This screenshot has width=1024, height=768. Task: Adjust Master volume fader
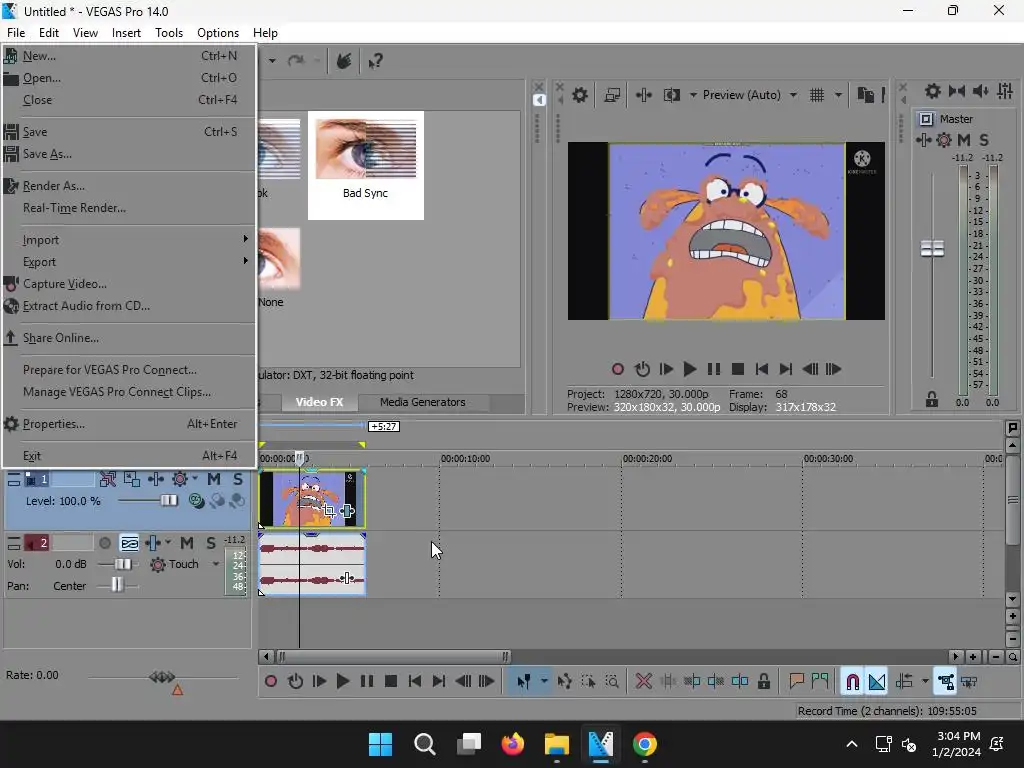click(932, 248)
